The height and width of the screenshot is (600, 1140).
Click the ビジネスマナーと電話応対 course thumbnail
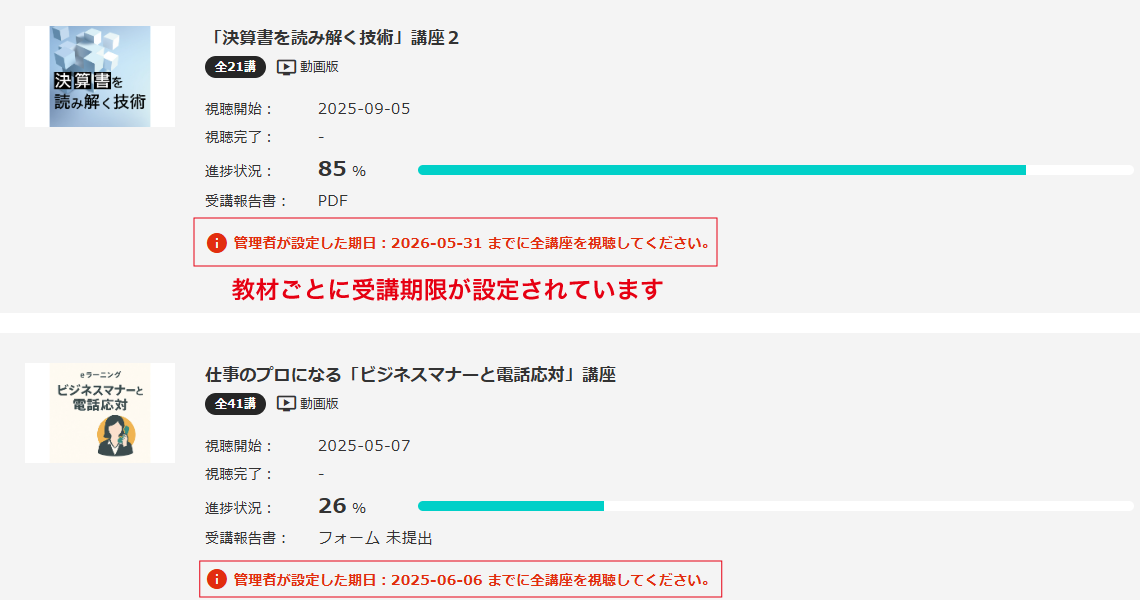tap(100, 413)
